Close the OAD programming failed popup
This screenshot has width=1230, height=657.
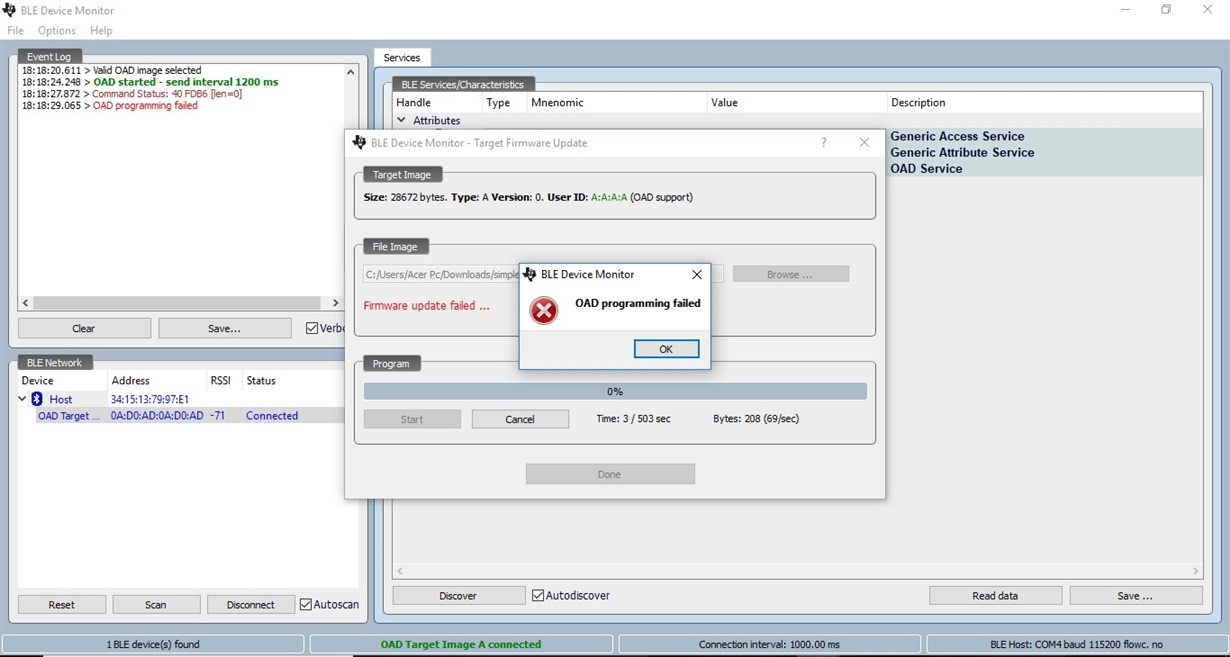click(x=697, y=274)
